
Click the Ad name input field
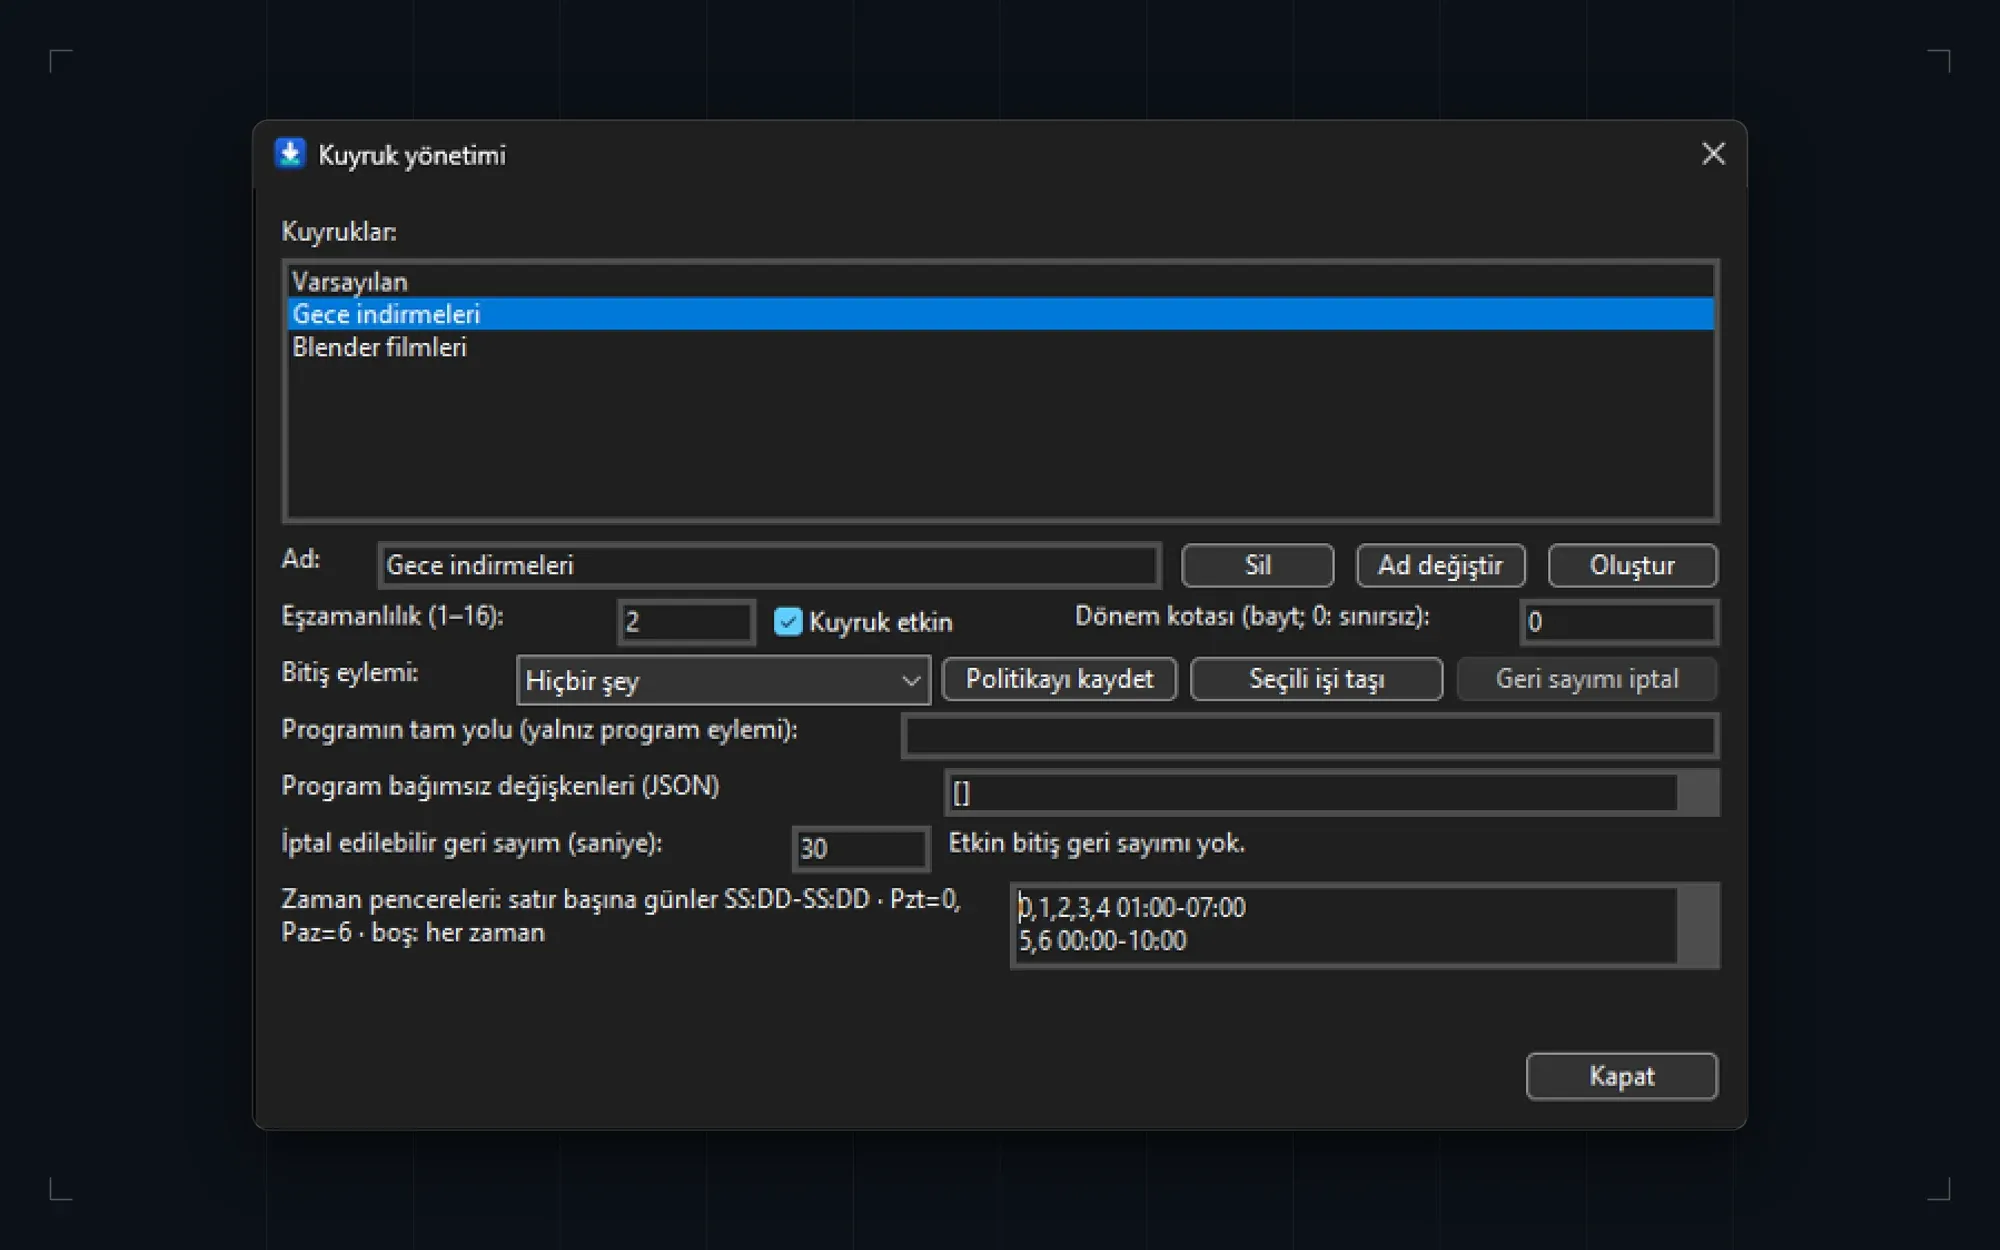coord(769,566)
